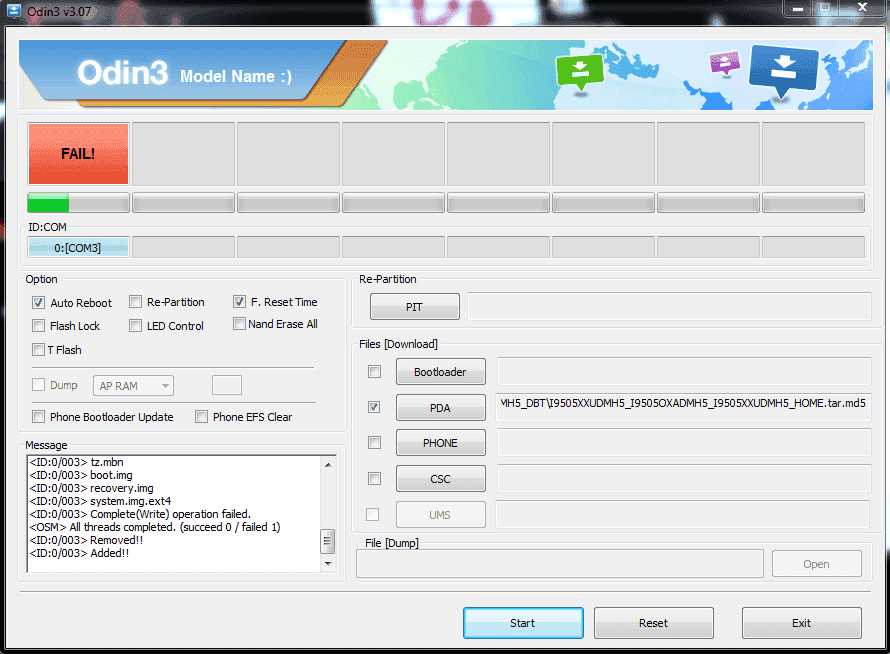890x654 pixels.
Task: Click the PHONE file path field
Action: click(x=684, y=442)
